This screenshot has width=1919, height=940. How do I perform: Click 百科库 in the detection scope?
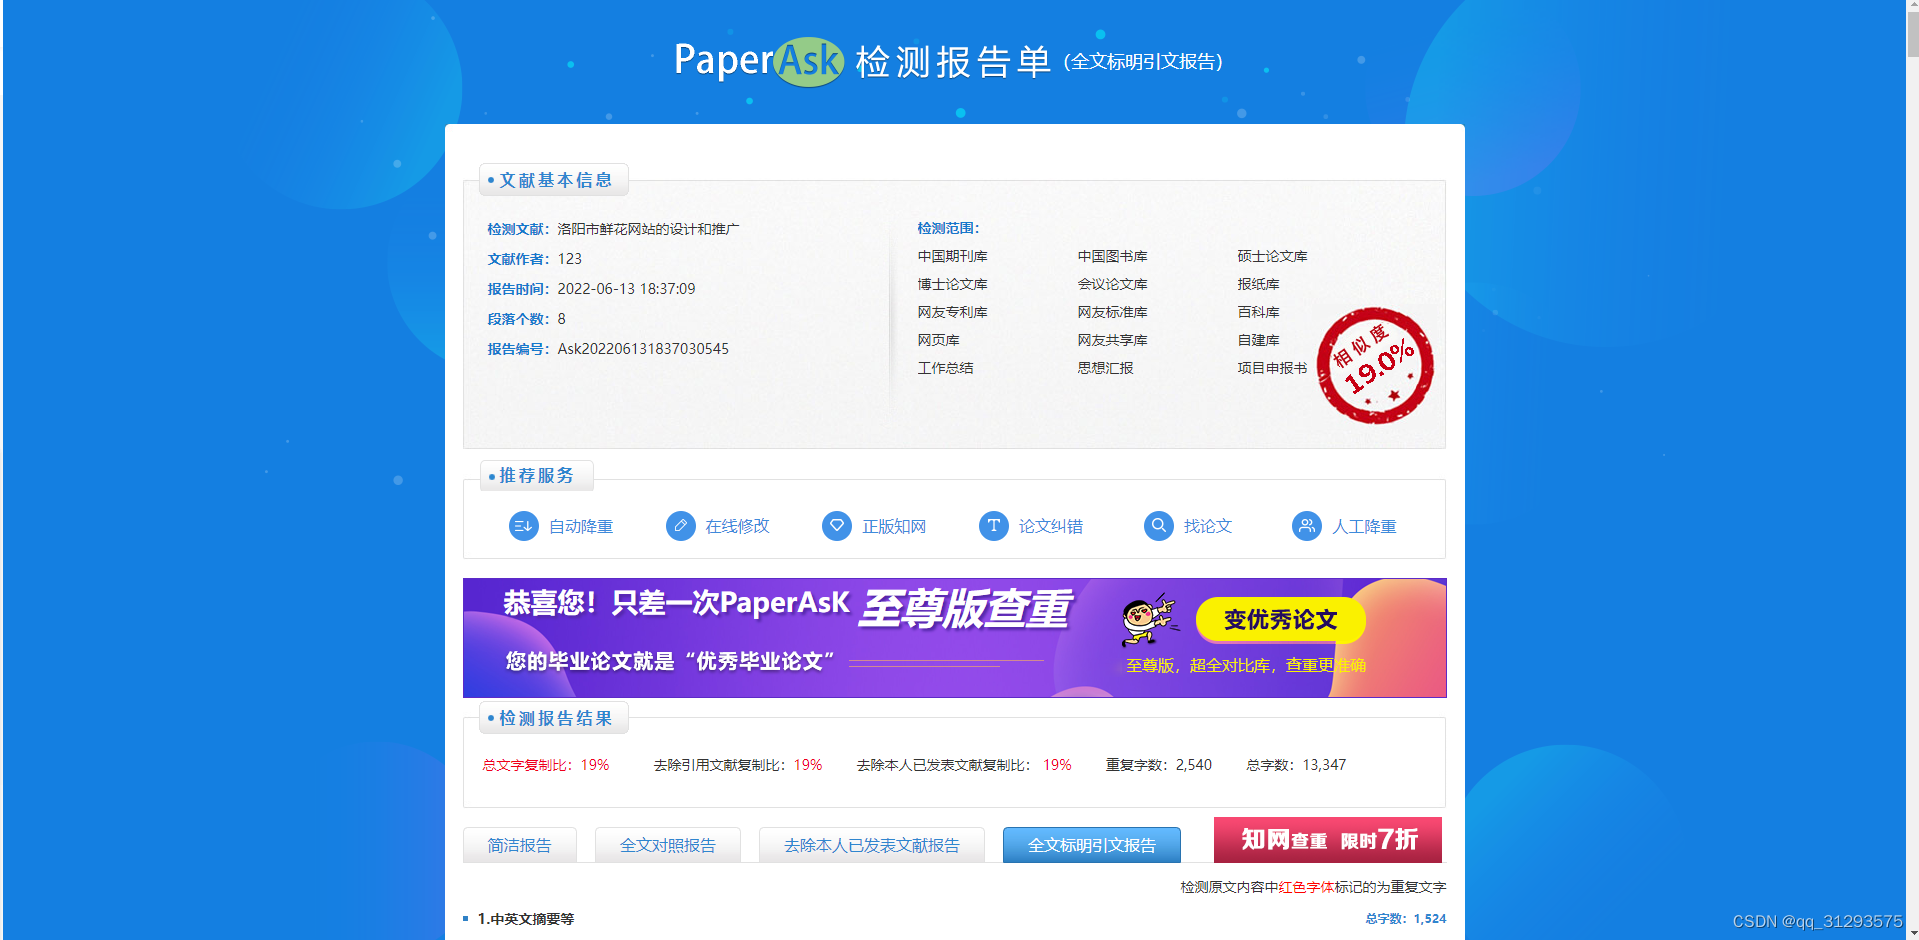pos(1258,313)
